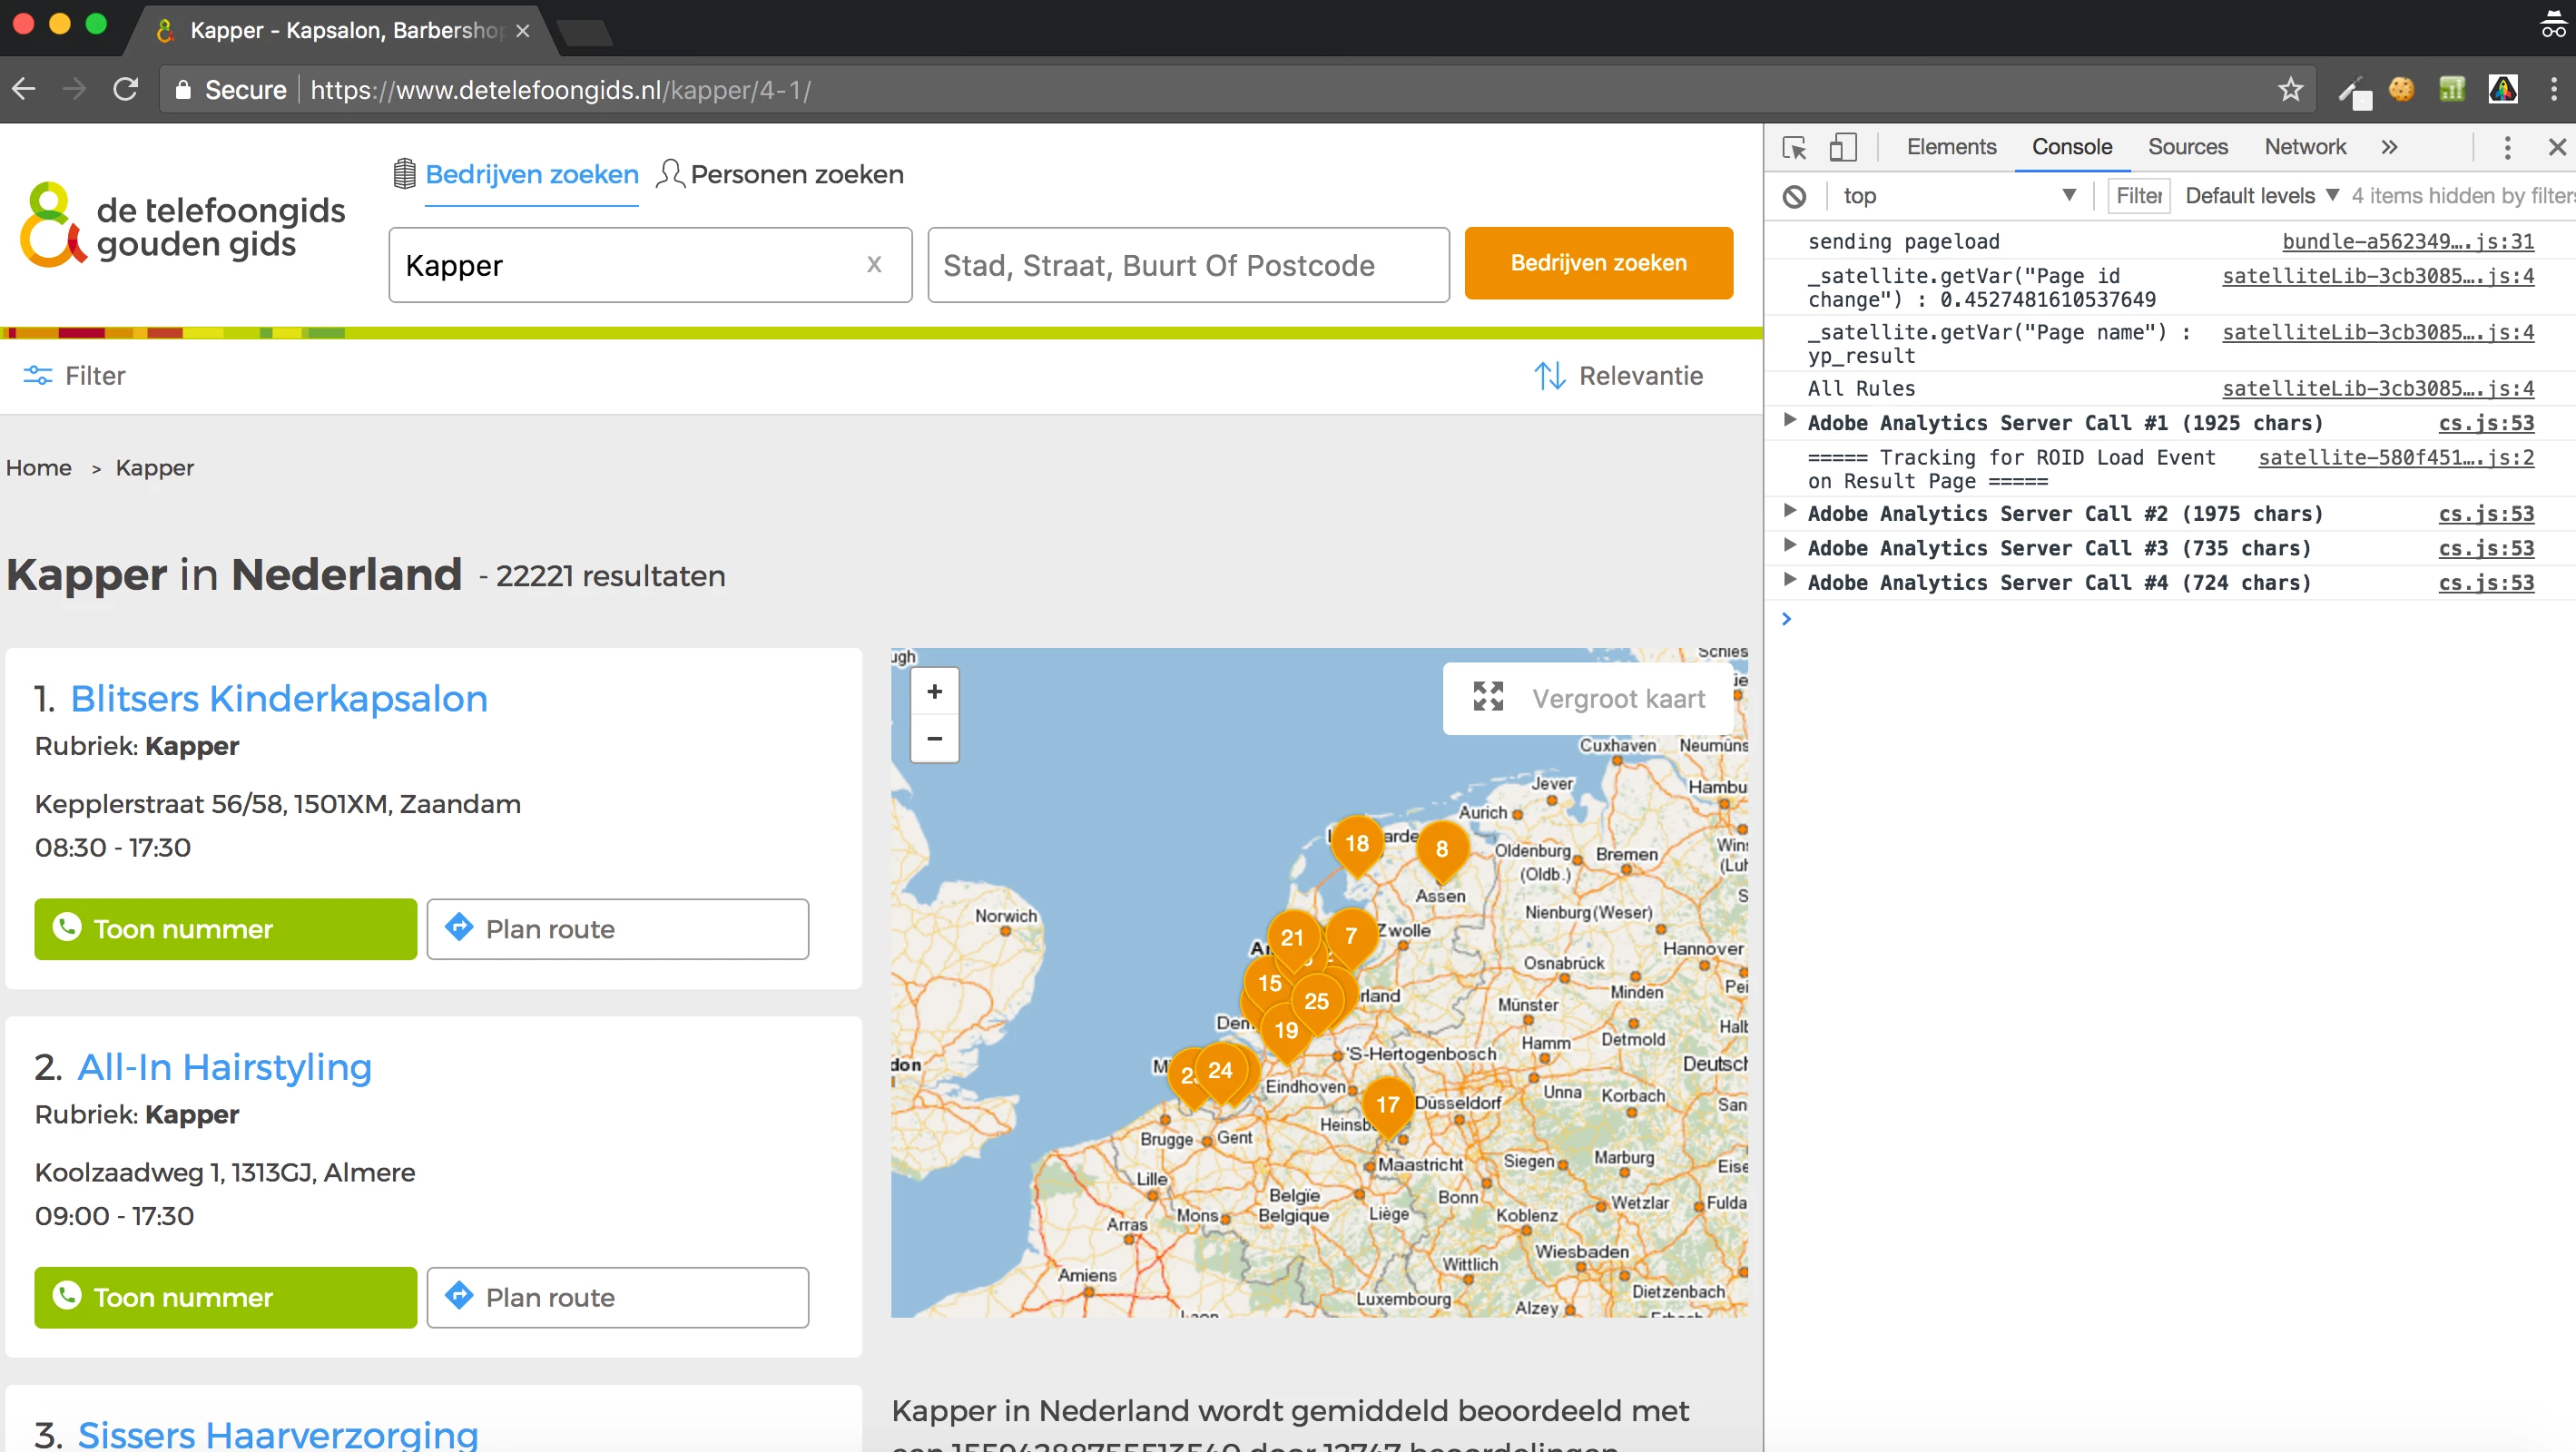Screen dimensions: 2576x1452
Task: Open the DevTools three-dot menu
Action: [x=2507, y=148]
